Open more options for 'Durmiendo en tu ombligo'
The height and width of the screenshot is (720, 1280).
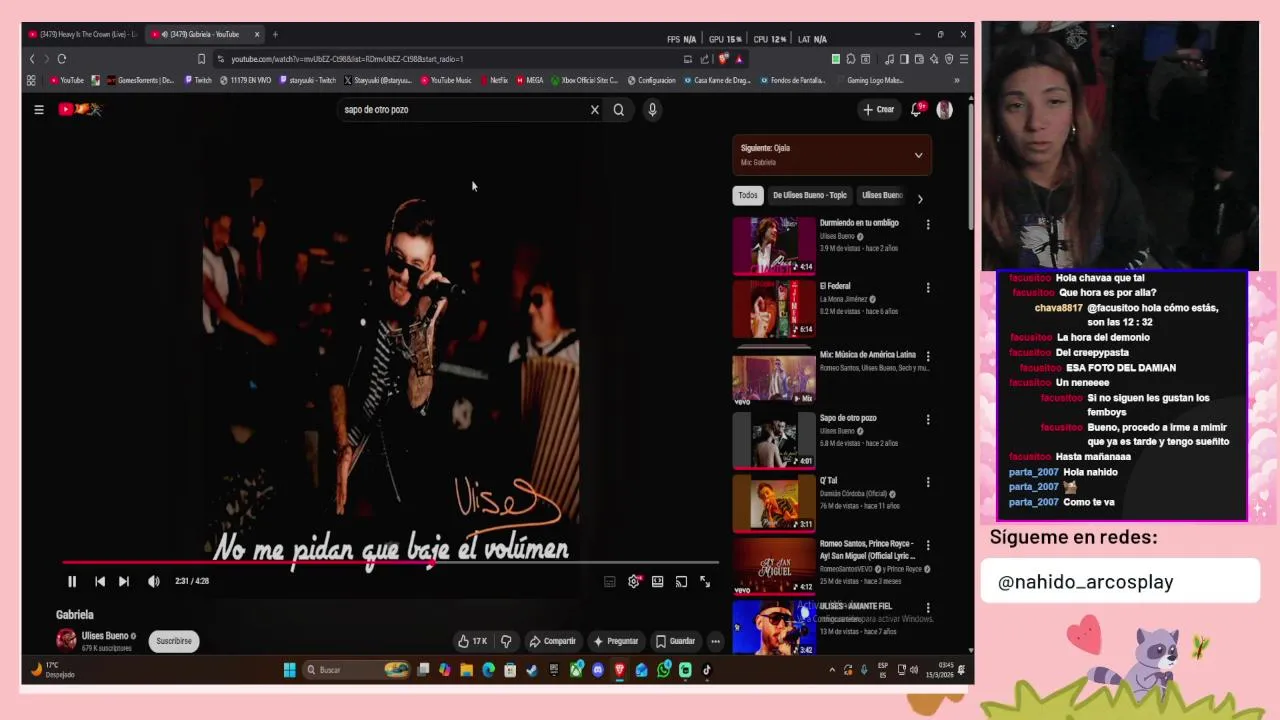click(928, 225)
